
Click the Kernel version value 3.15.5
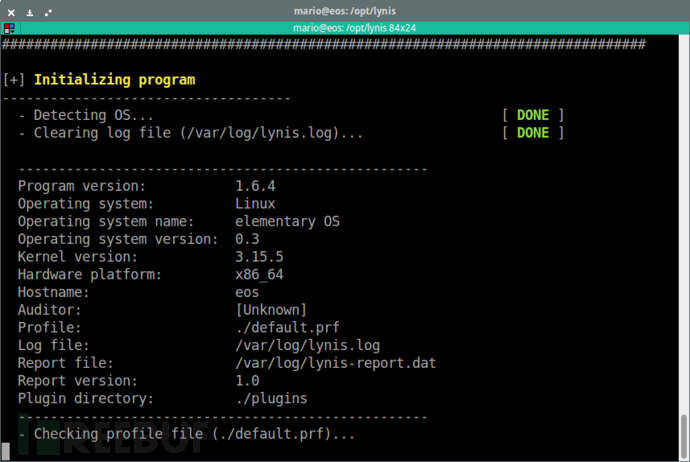[259, 257]
